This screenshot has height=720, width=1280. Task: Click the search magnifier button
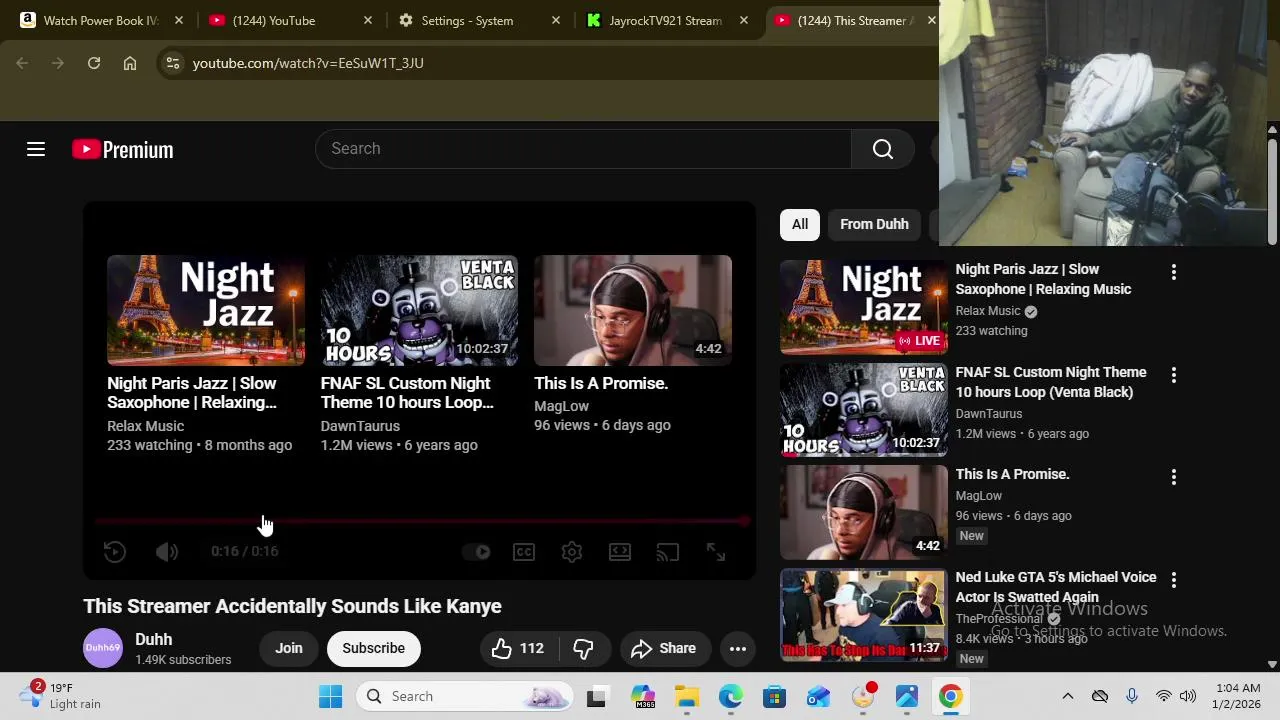tap(883, 149)
